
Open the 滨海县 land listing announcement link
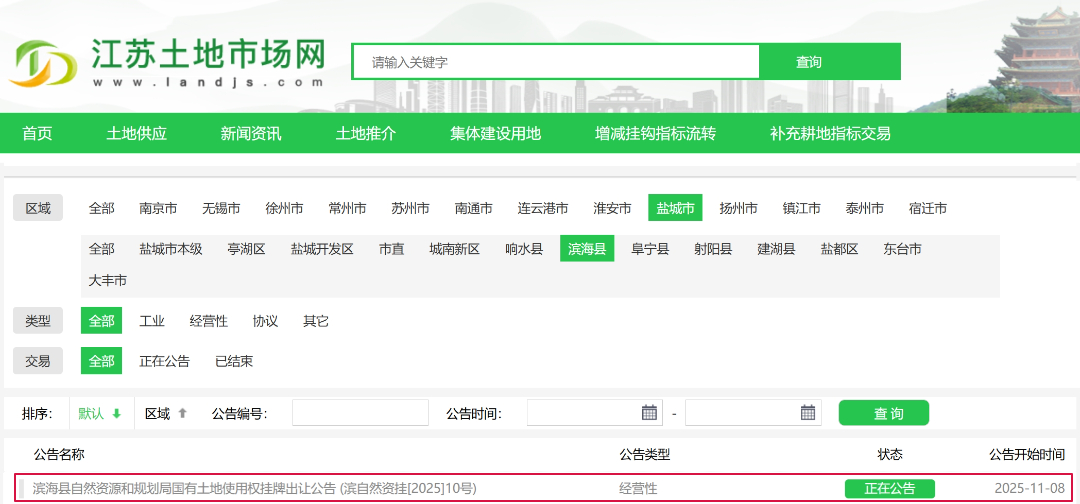coord(254,488)
